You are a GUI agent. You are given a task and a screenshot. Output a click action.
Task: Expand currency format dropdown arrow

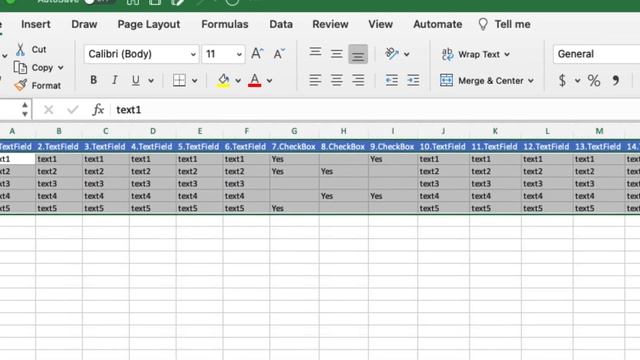pyautogui.click(x=578, y=81)
